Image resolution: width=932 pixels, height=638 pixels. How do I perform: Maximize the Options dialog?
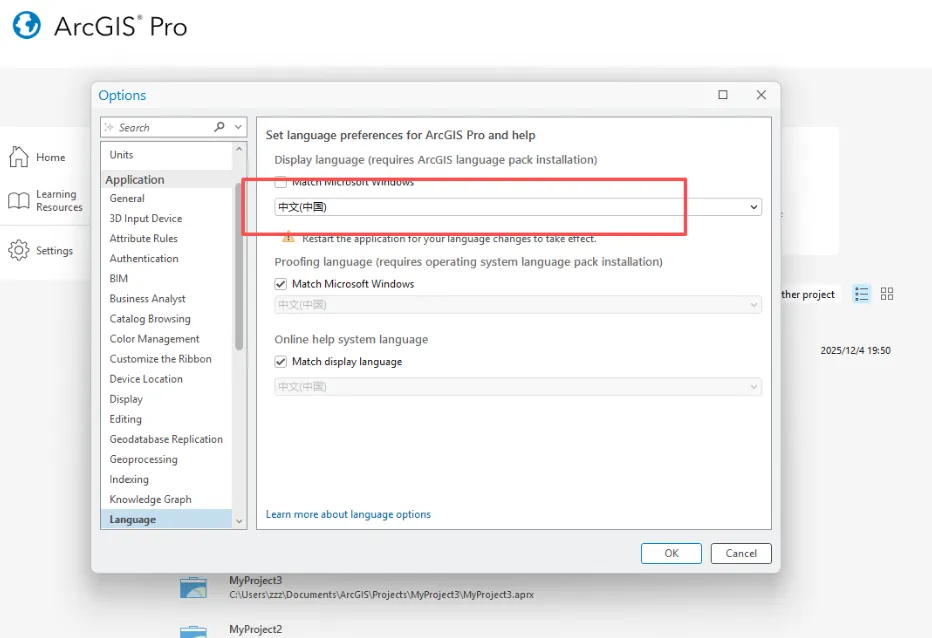723,95
